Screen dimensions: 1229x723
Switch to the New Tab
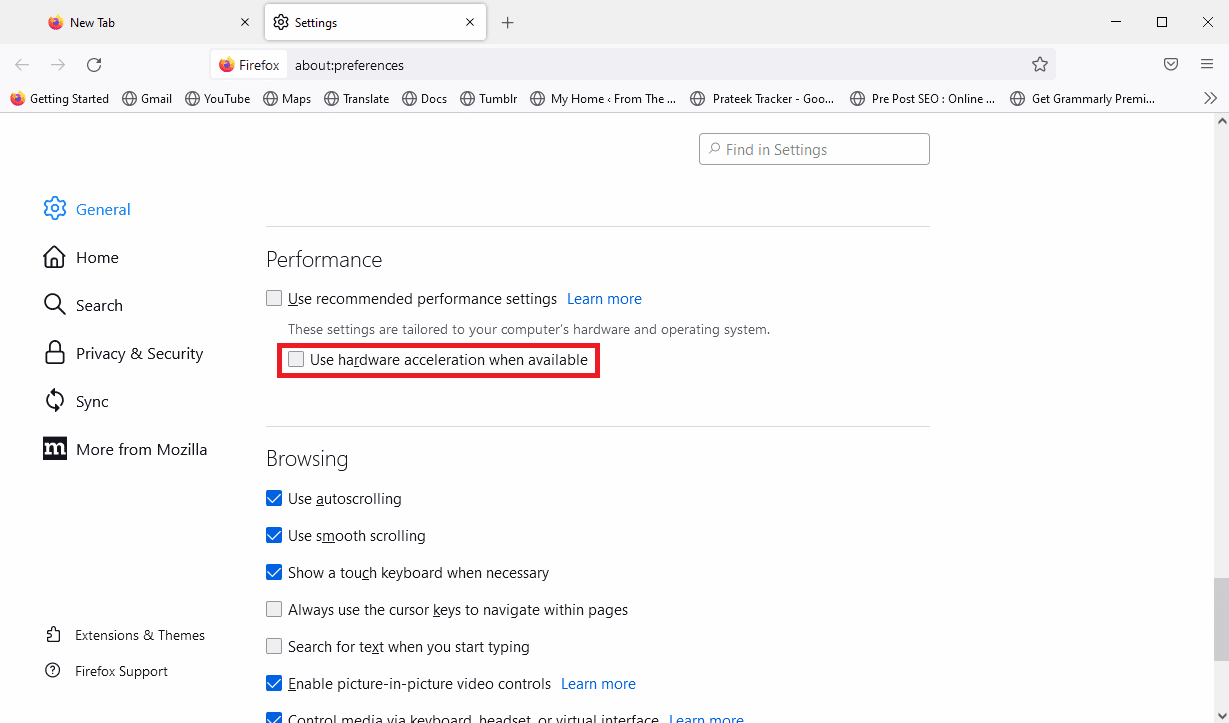94,21
